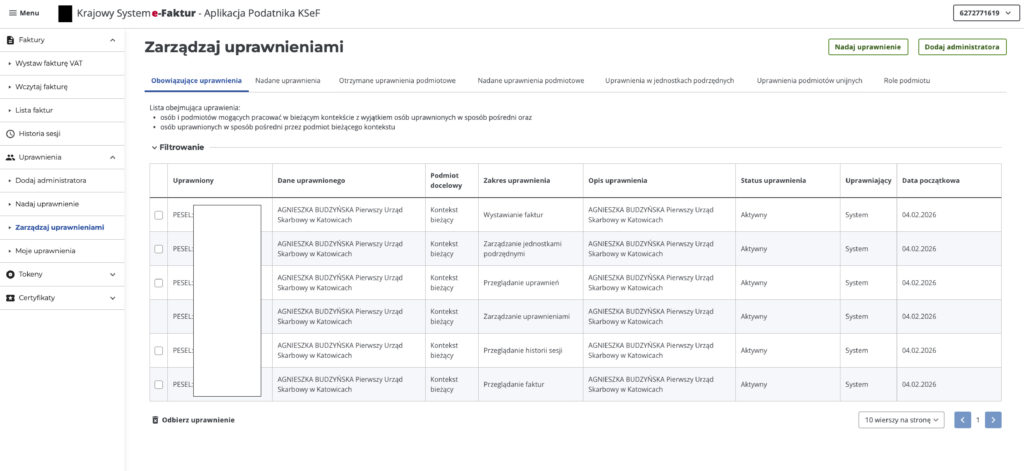Open the hamburger Menu icon
The height and width of the screenshot is (471, 1024).
coord(12,13)
